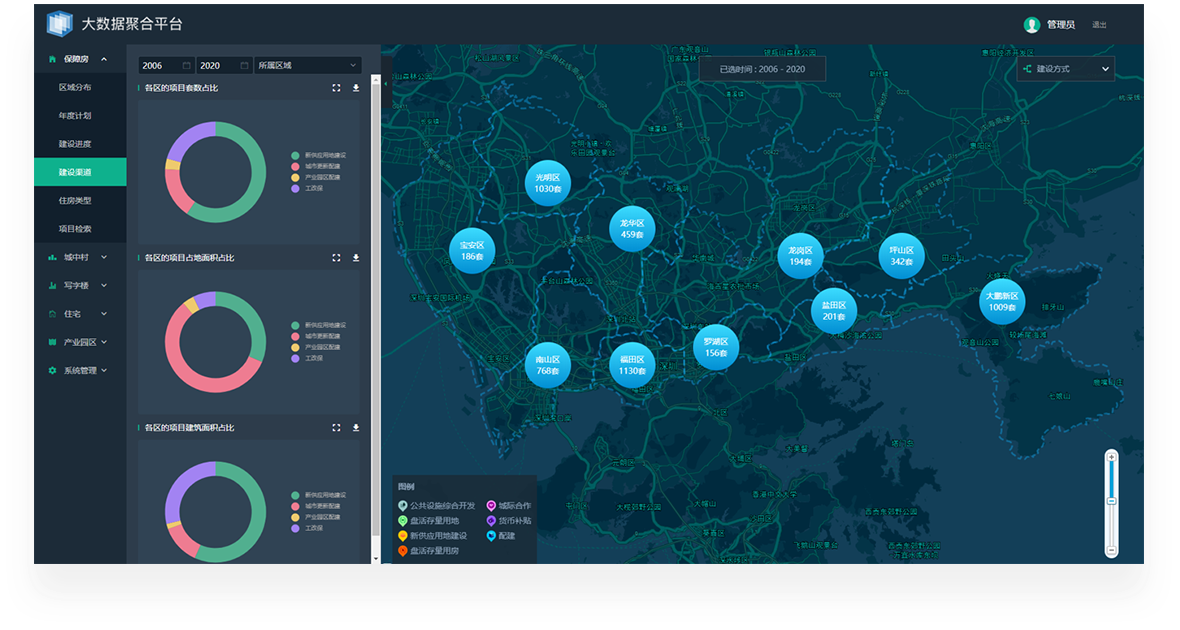Image resolution: width=1180 pixels, height=630 pixels.
Task: Click the 住宅 house icon
Action: tap(52, 314)
